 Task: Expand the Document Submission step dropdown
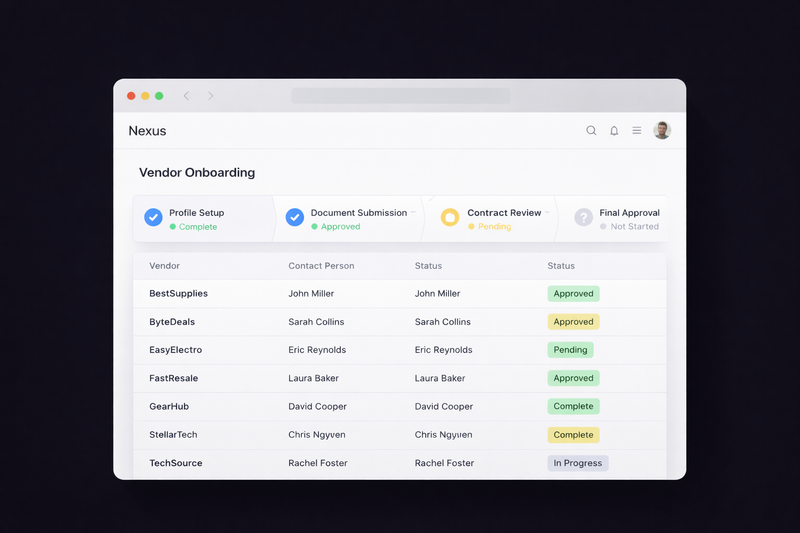tap(413, 213)
